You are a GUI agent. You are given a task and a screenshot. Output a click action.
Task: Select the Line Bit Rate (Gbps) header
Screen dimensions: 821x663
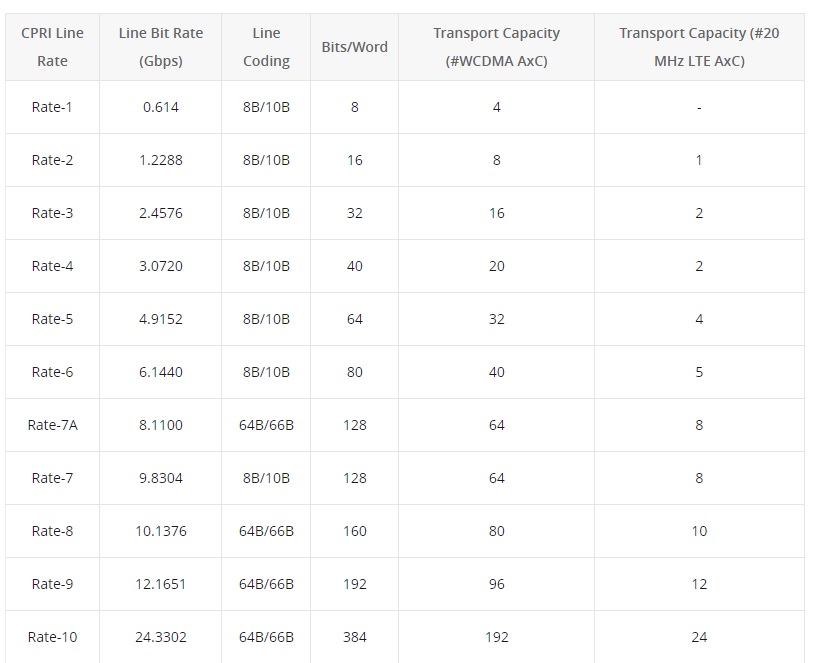pos(161,47)
